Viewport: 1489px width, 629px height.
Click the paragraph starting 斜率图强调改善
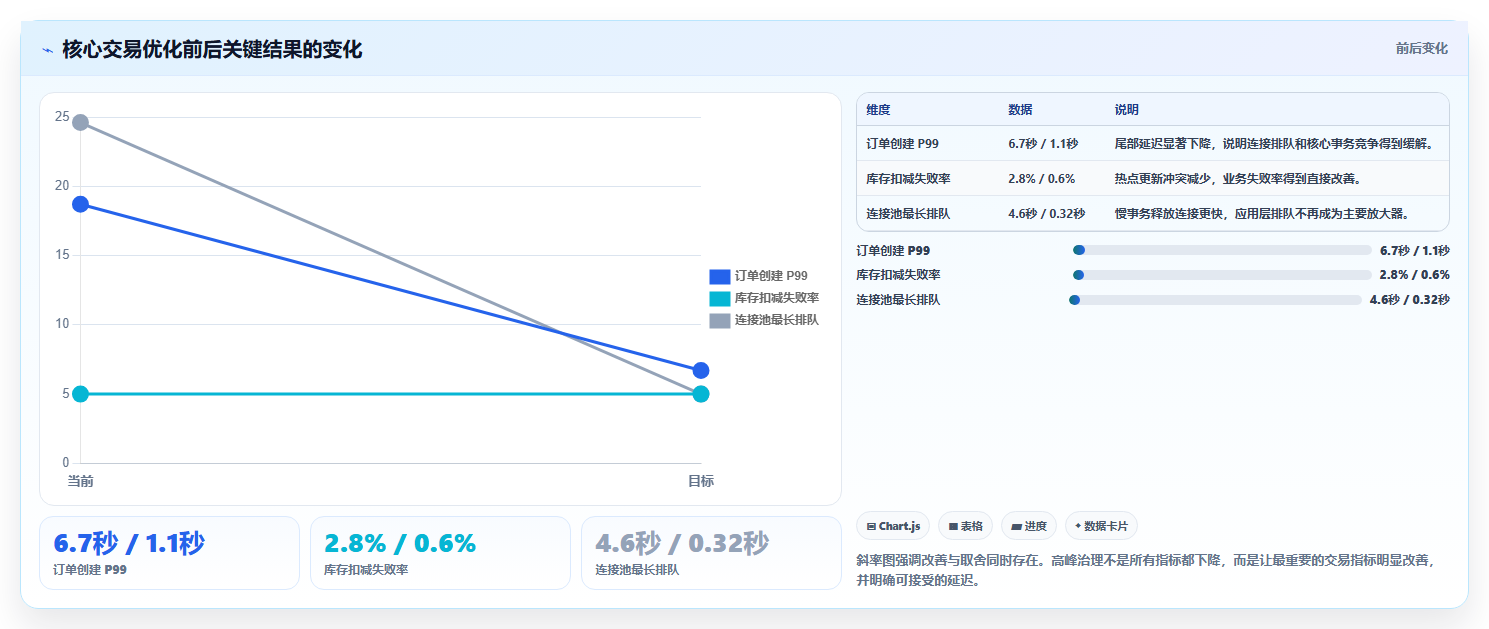1148,570
